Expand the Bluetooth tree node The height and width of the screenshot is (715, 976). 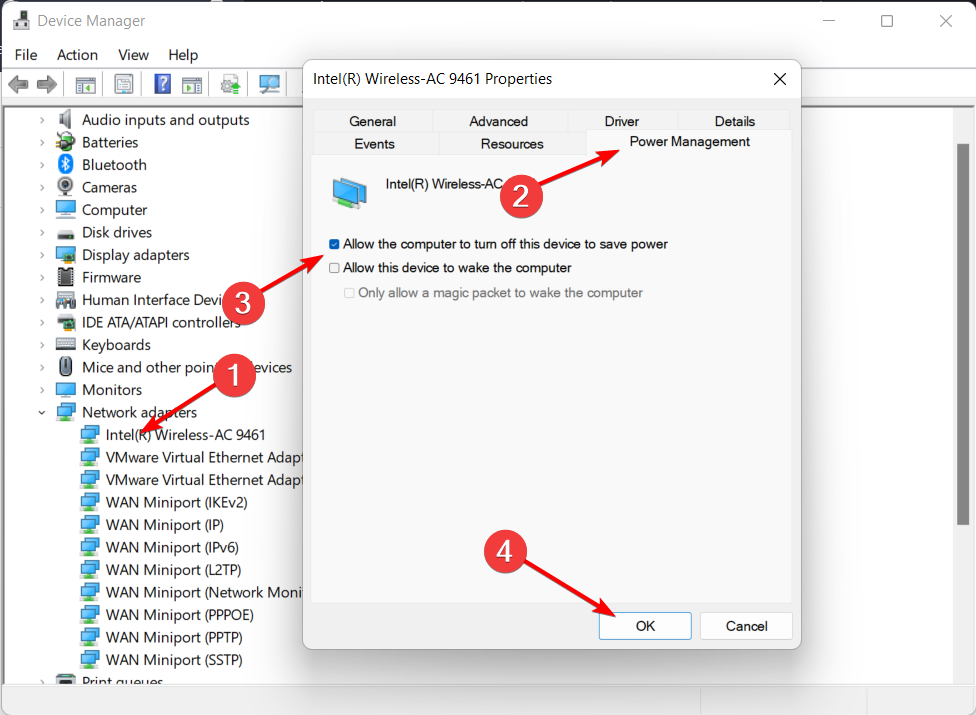pyautogui.click(x=42, y=165)
